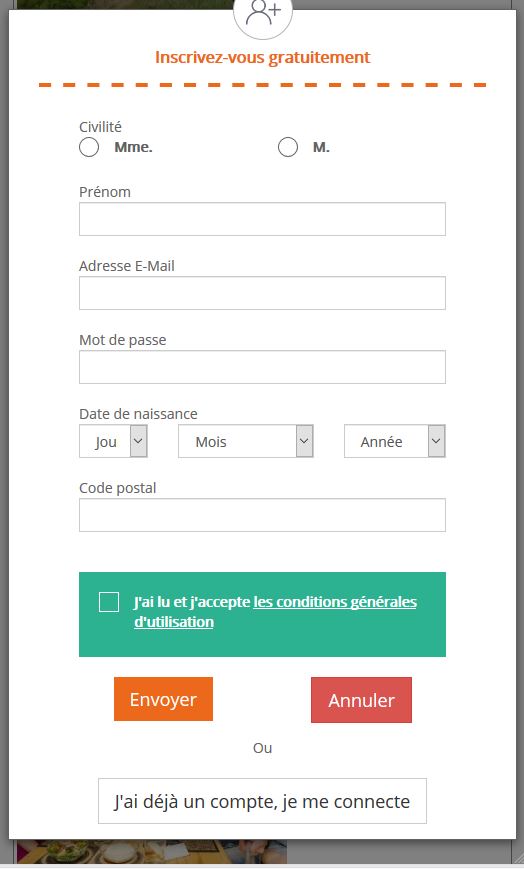Click the Mme. label text
524x869 pixels.
point(134,147)
